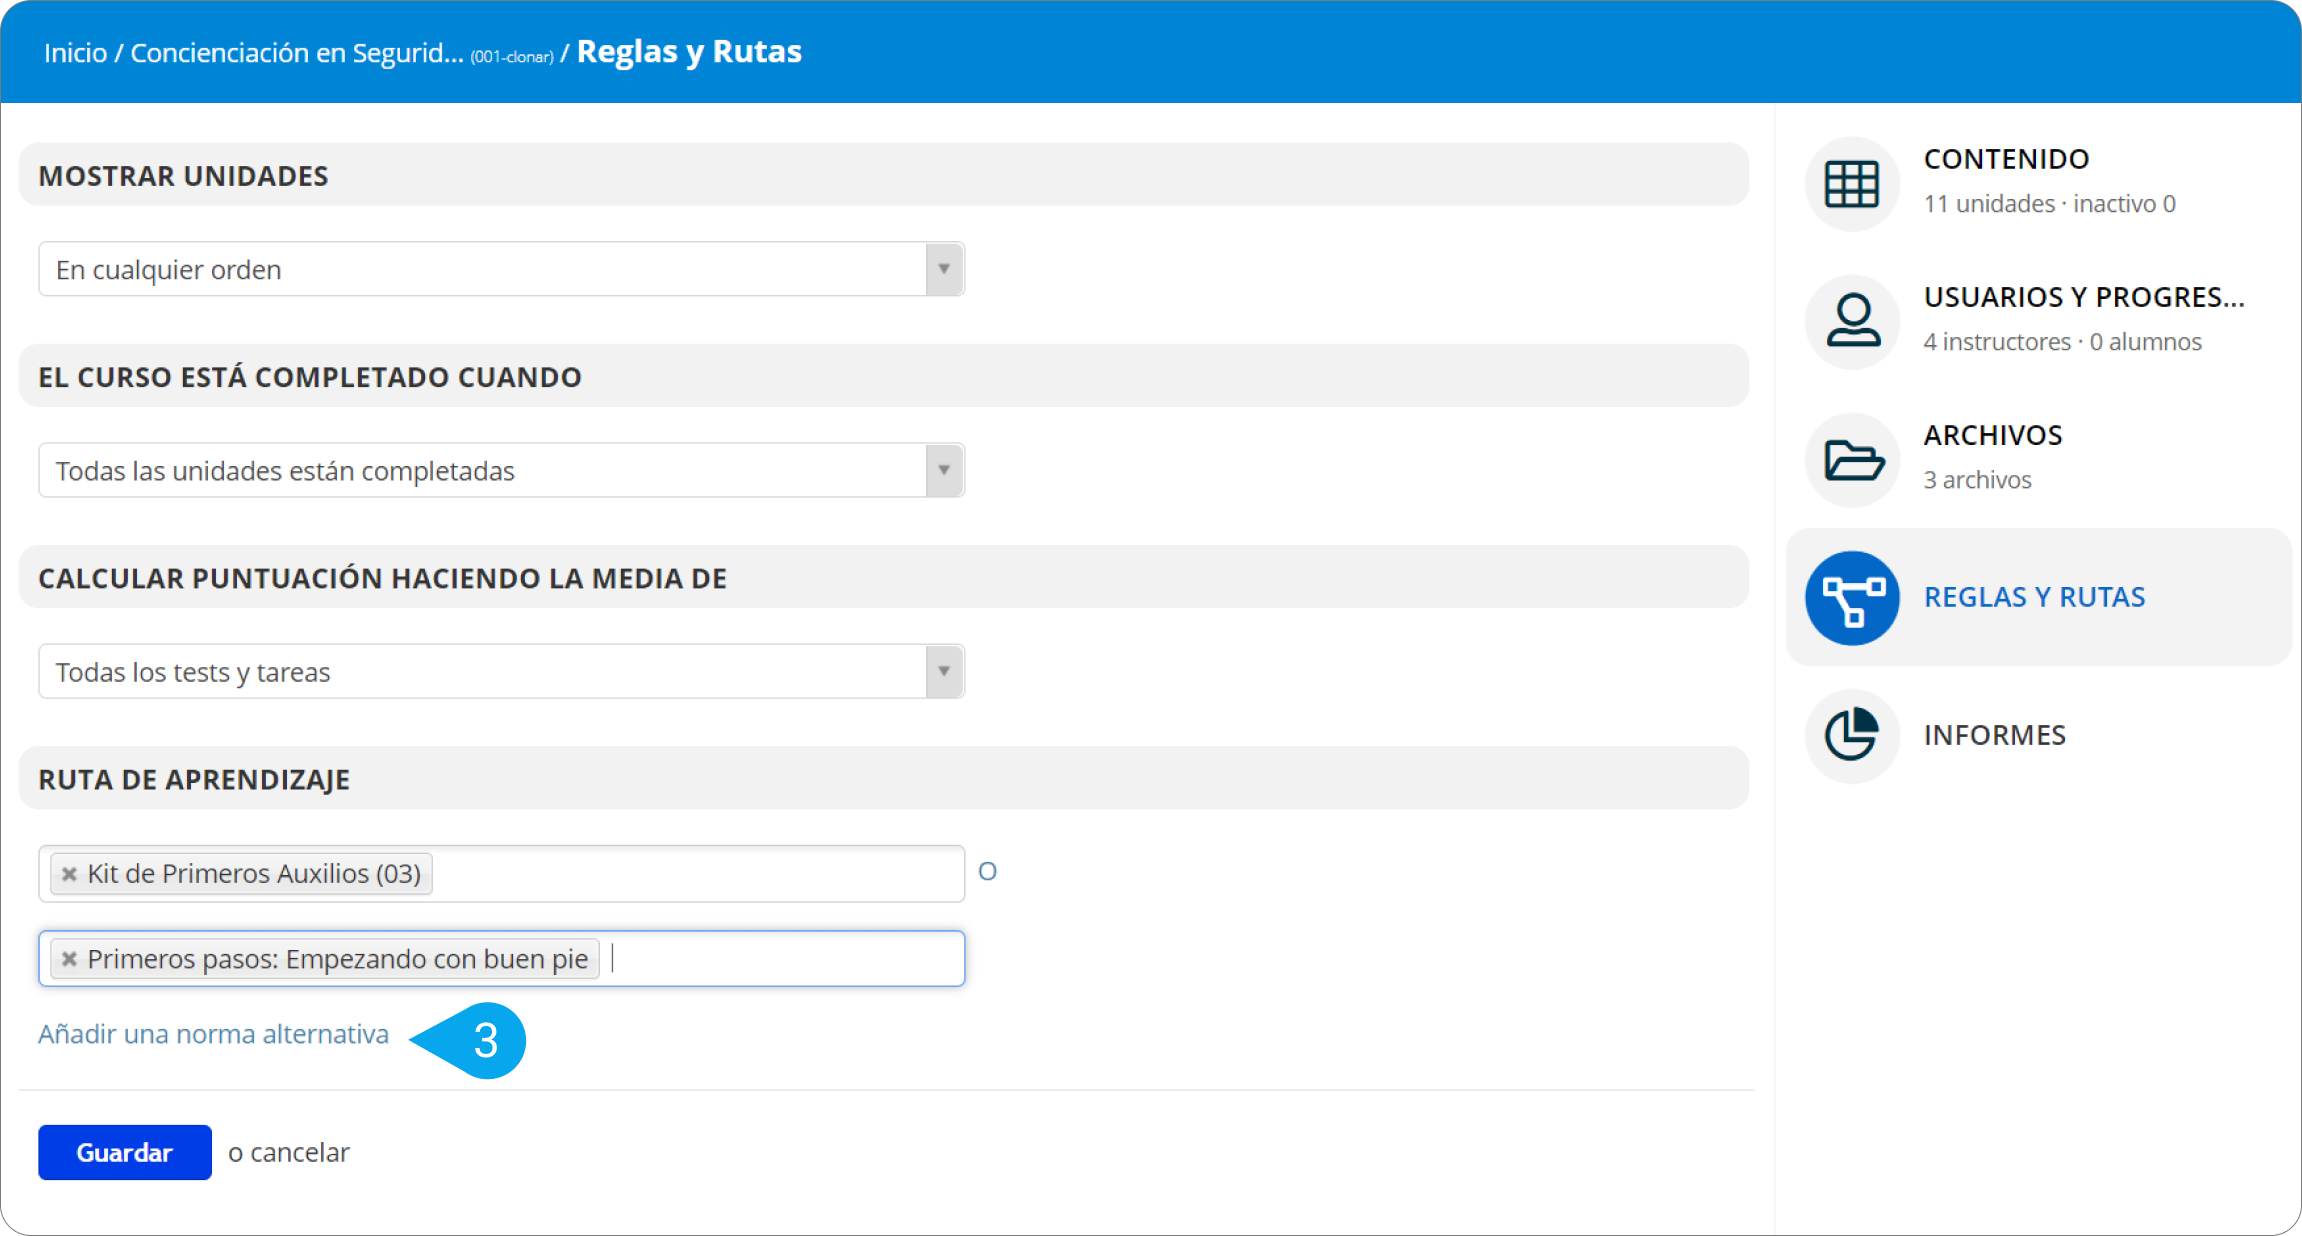Expand the Todas los tests y tareas dropdown

click(x=501, y=671)
